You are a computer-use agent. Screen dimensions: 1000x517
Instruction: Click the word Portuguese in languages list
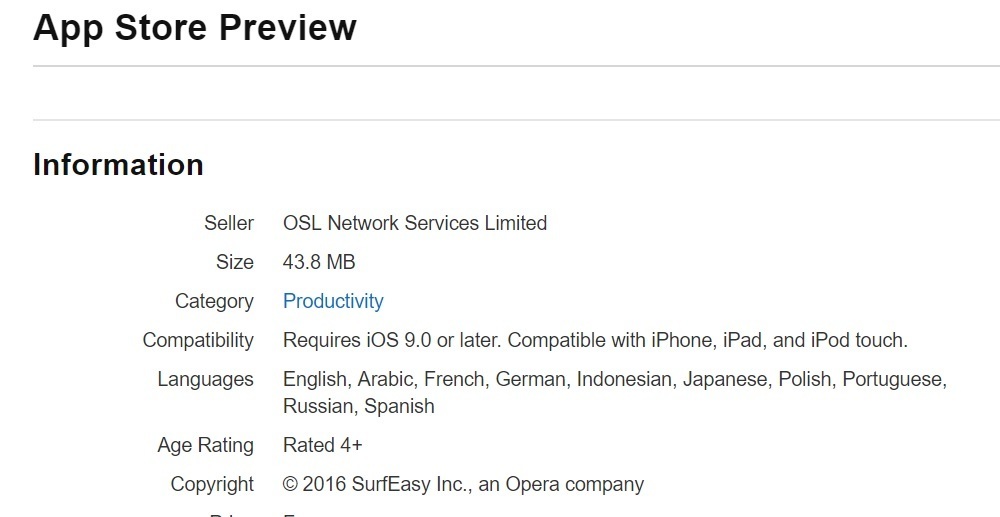[x=894, y=379]
